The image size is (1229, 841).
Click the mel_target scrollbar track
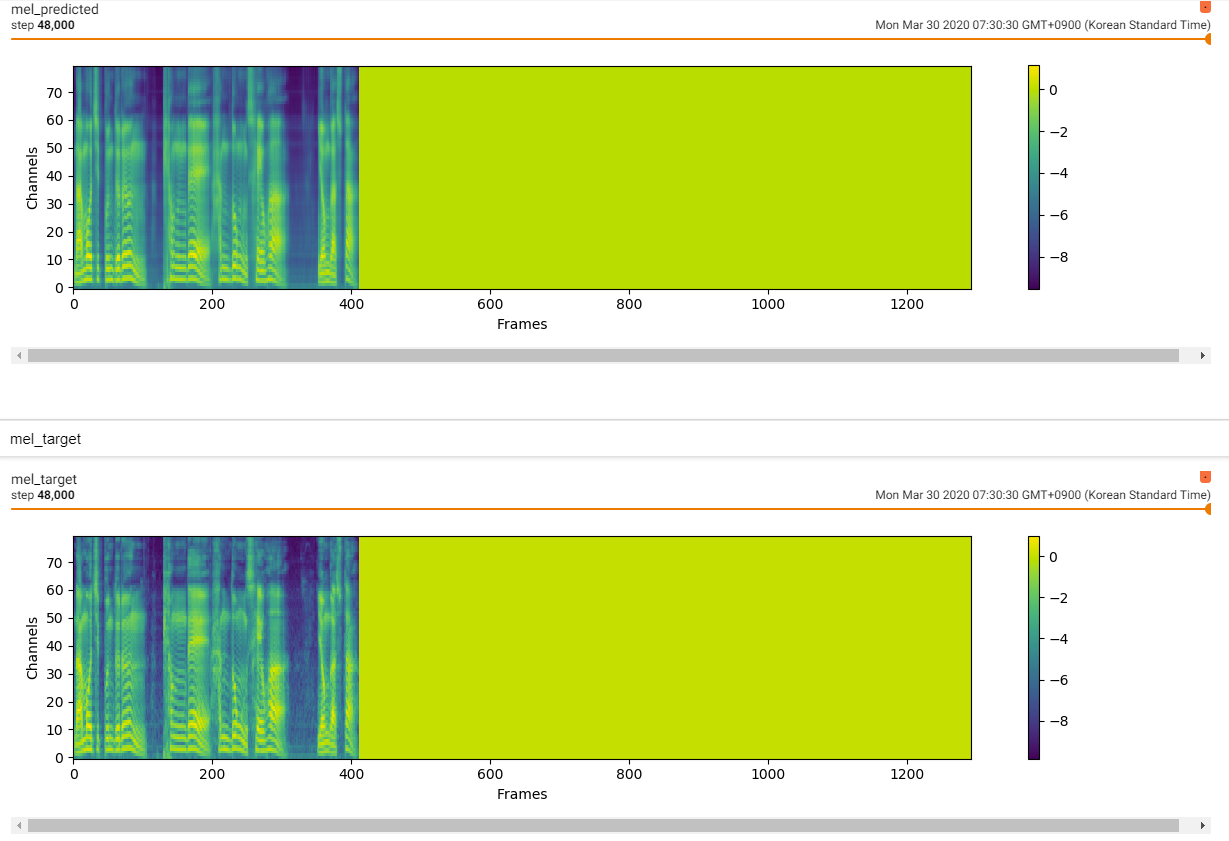600,825
